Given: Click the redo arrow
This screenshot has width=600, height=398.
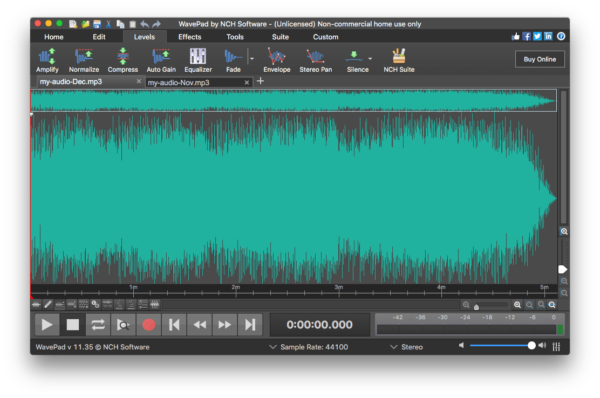Looking at the screenshot, I should [x=156, y=24].
